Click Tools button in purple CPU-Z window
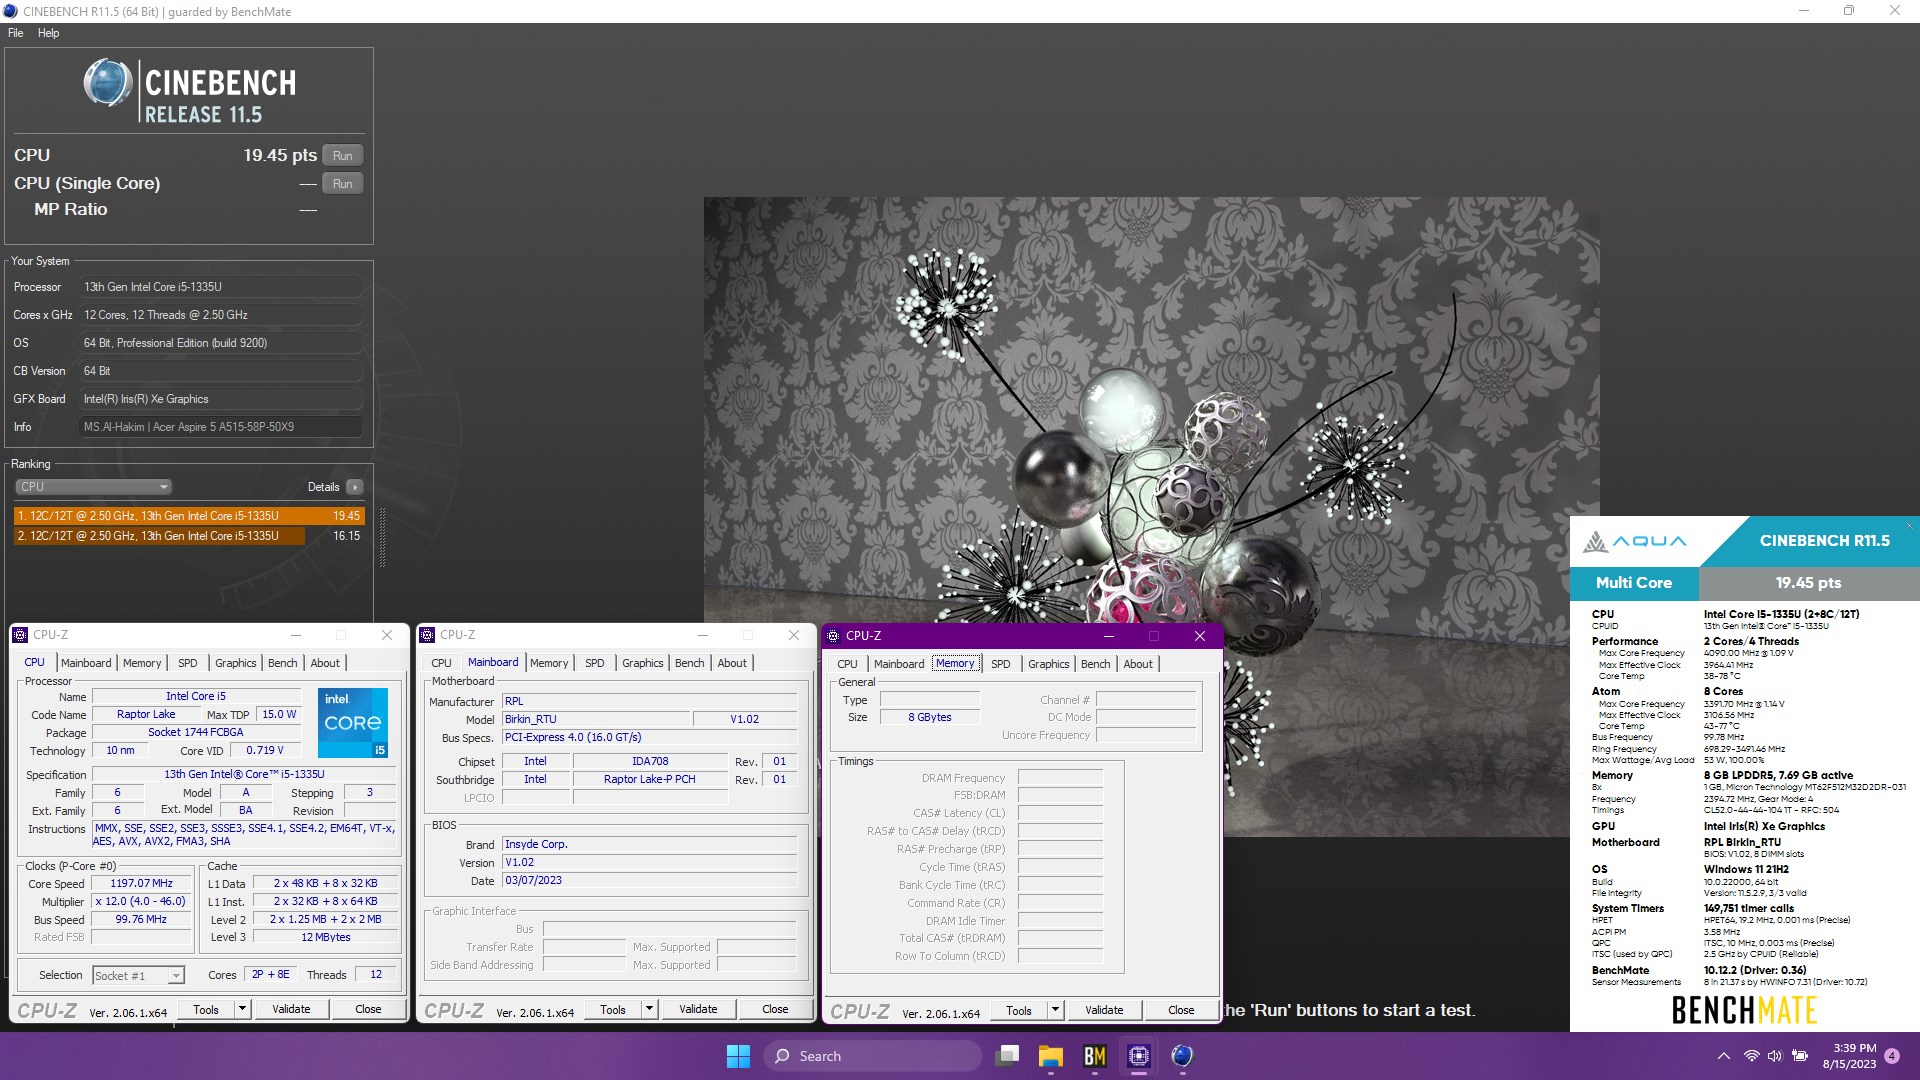 (x=1019, y=1011)
